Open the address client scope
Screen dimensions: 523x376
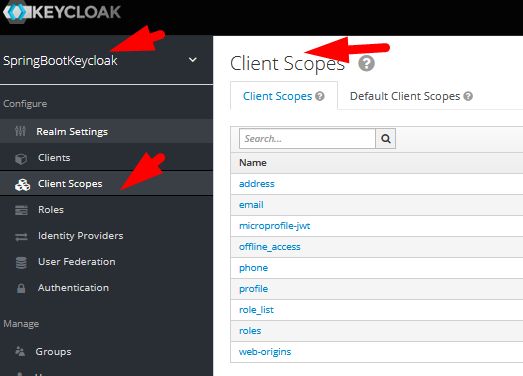point(257,184)
